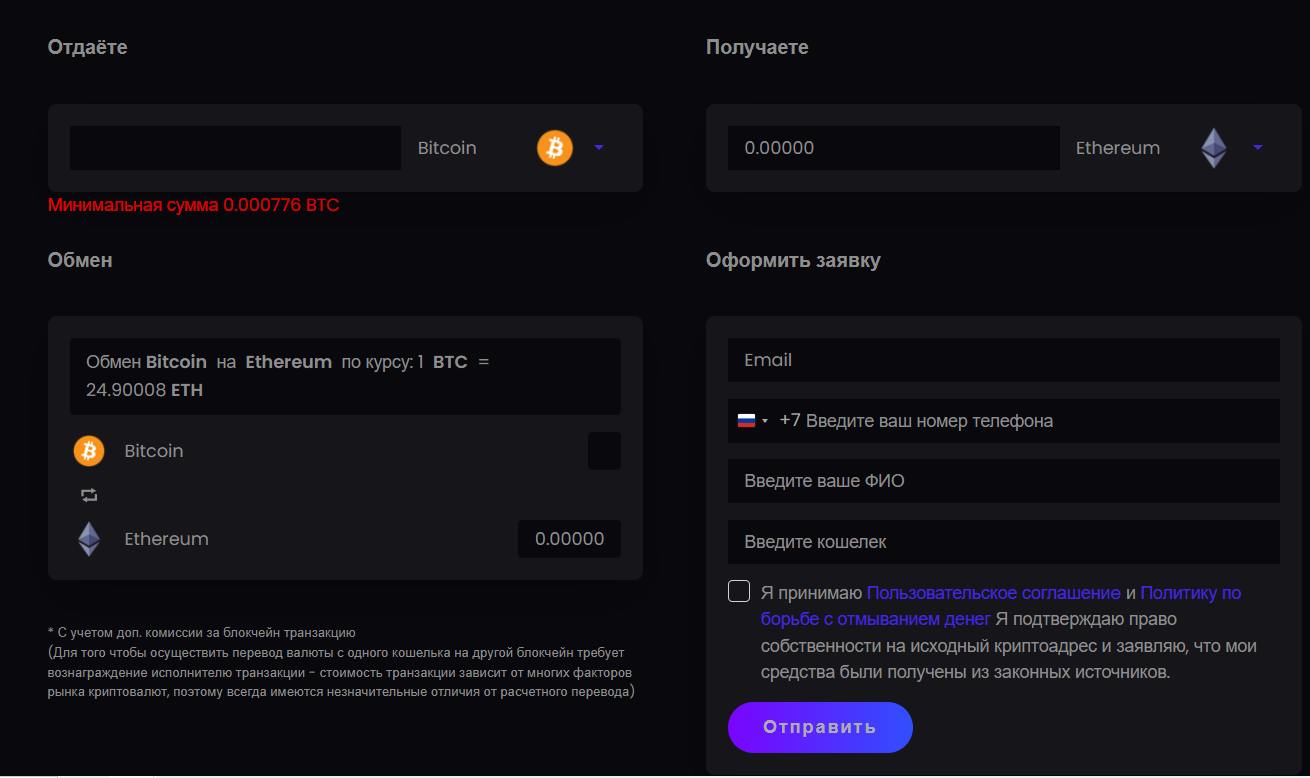
Task: Click the Ethereum currency name in receive selector
Action: pos(1118,148)
